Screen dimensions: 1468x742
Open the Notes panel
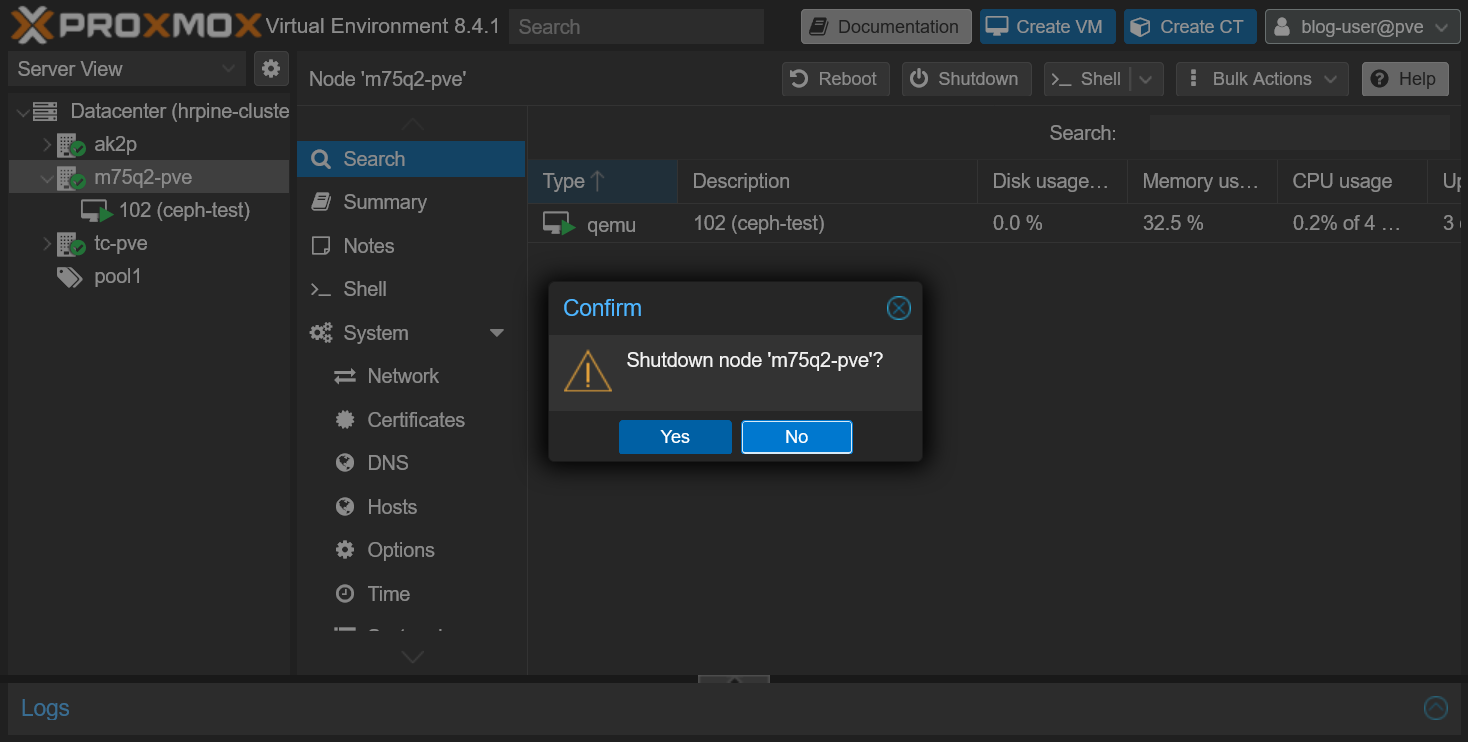coord(411,246)
